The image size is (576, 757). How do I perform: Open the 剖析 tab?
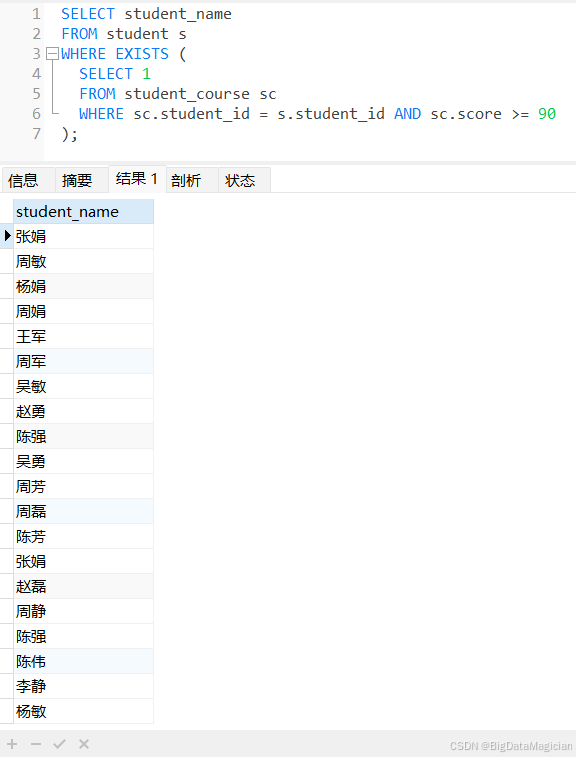[192, 180]
